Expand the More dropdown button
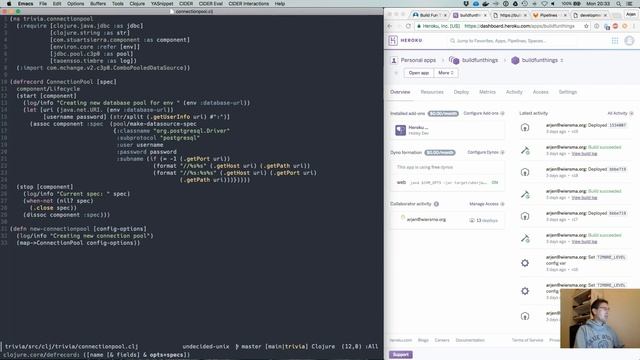Viewport: 640px width, 360px height. pos(446,73)
